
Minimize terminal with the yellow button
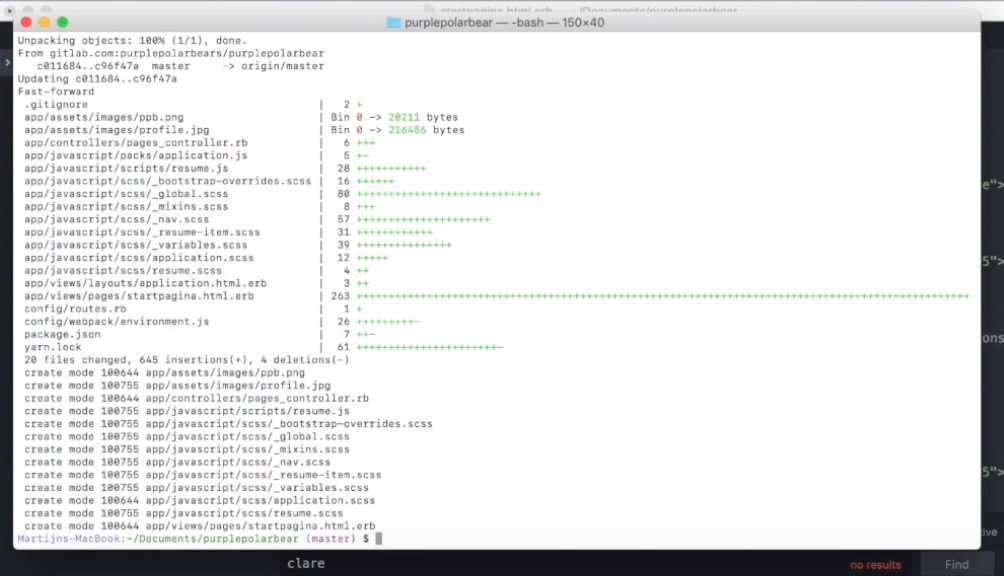click(x=44, y=22)
